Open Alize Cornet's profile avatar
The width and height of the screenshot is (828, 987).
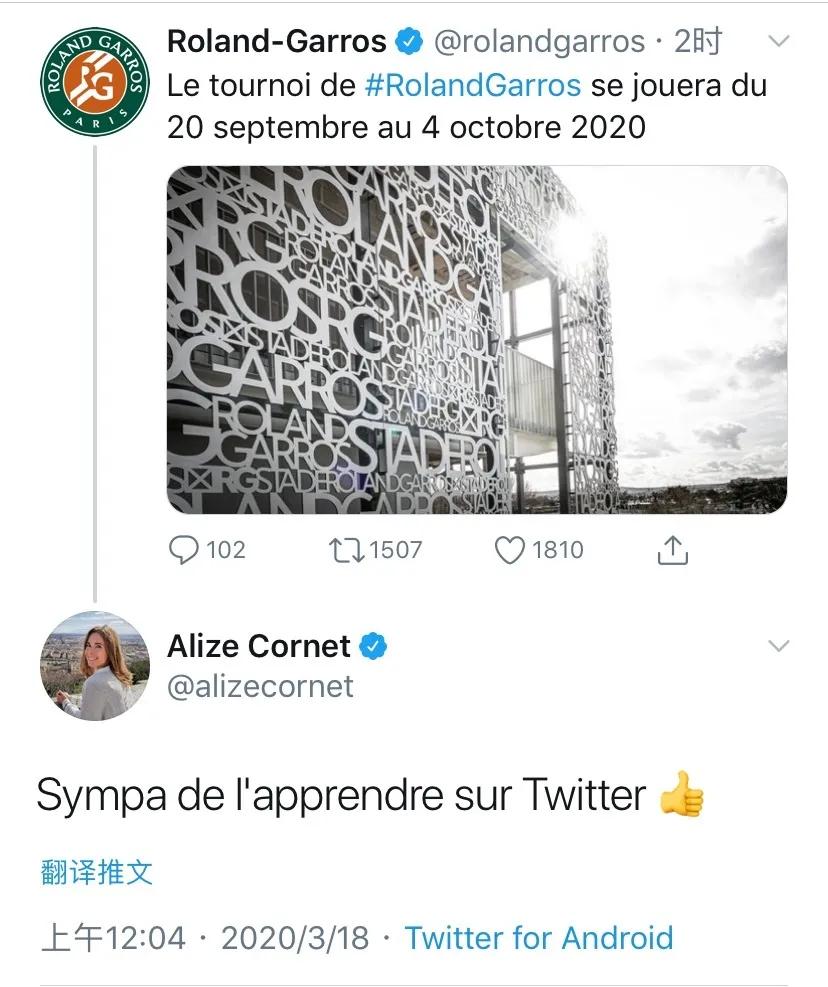pyautogui.click(x=94, y=665)
